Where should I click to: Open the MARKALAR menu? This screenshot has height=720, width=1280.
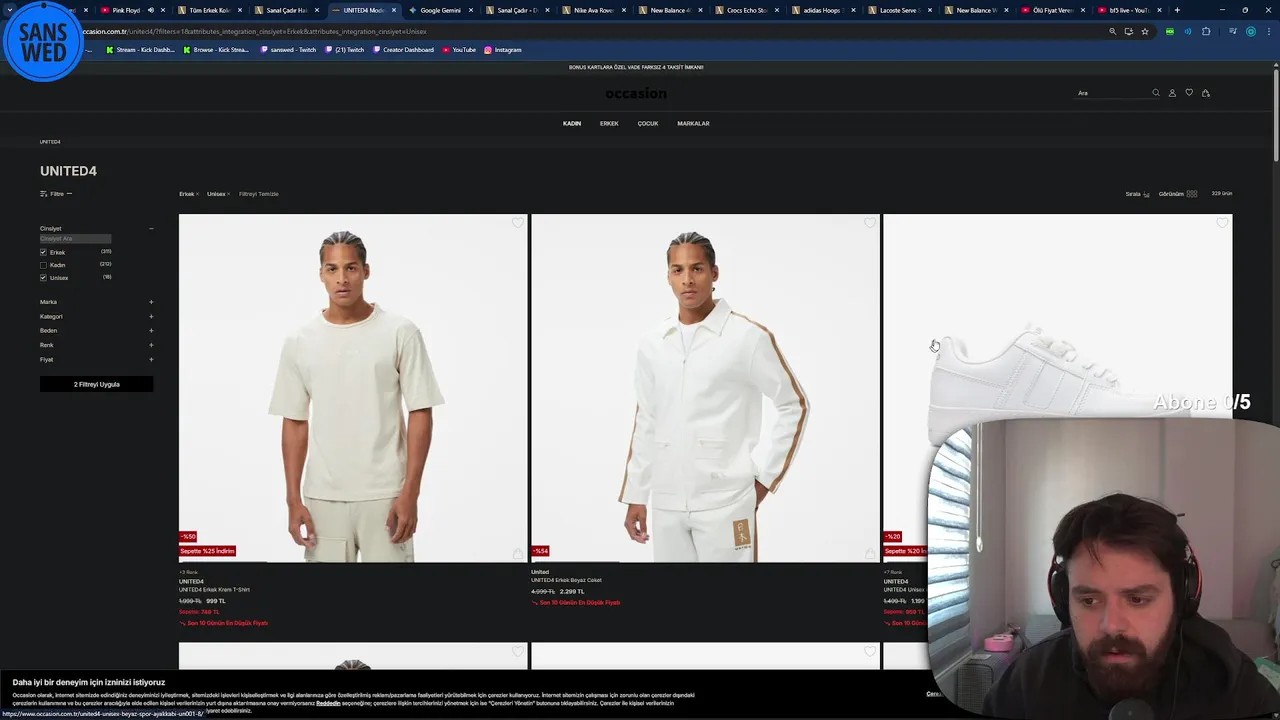pos(693,124)
